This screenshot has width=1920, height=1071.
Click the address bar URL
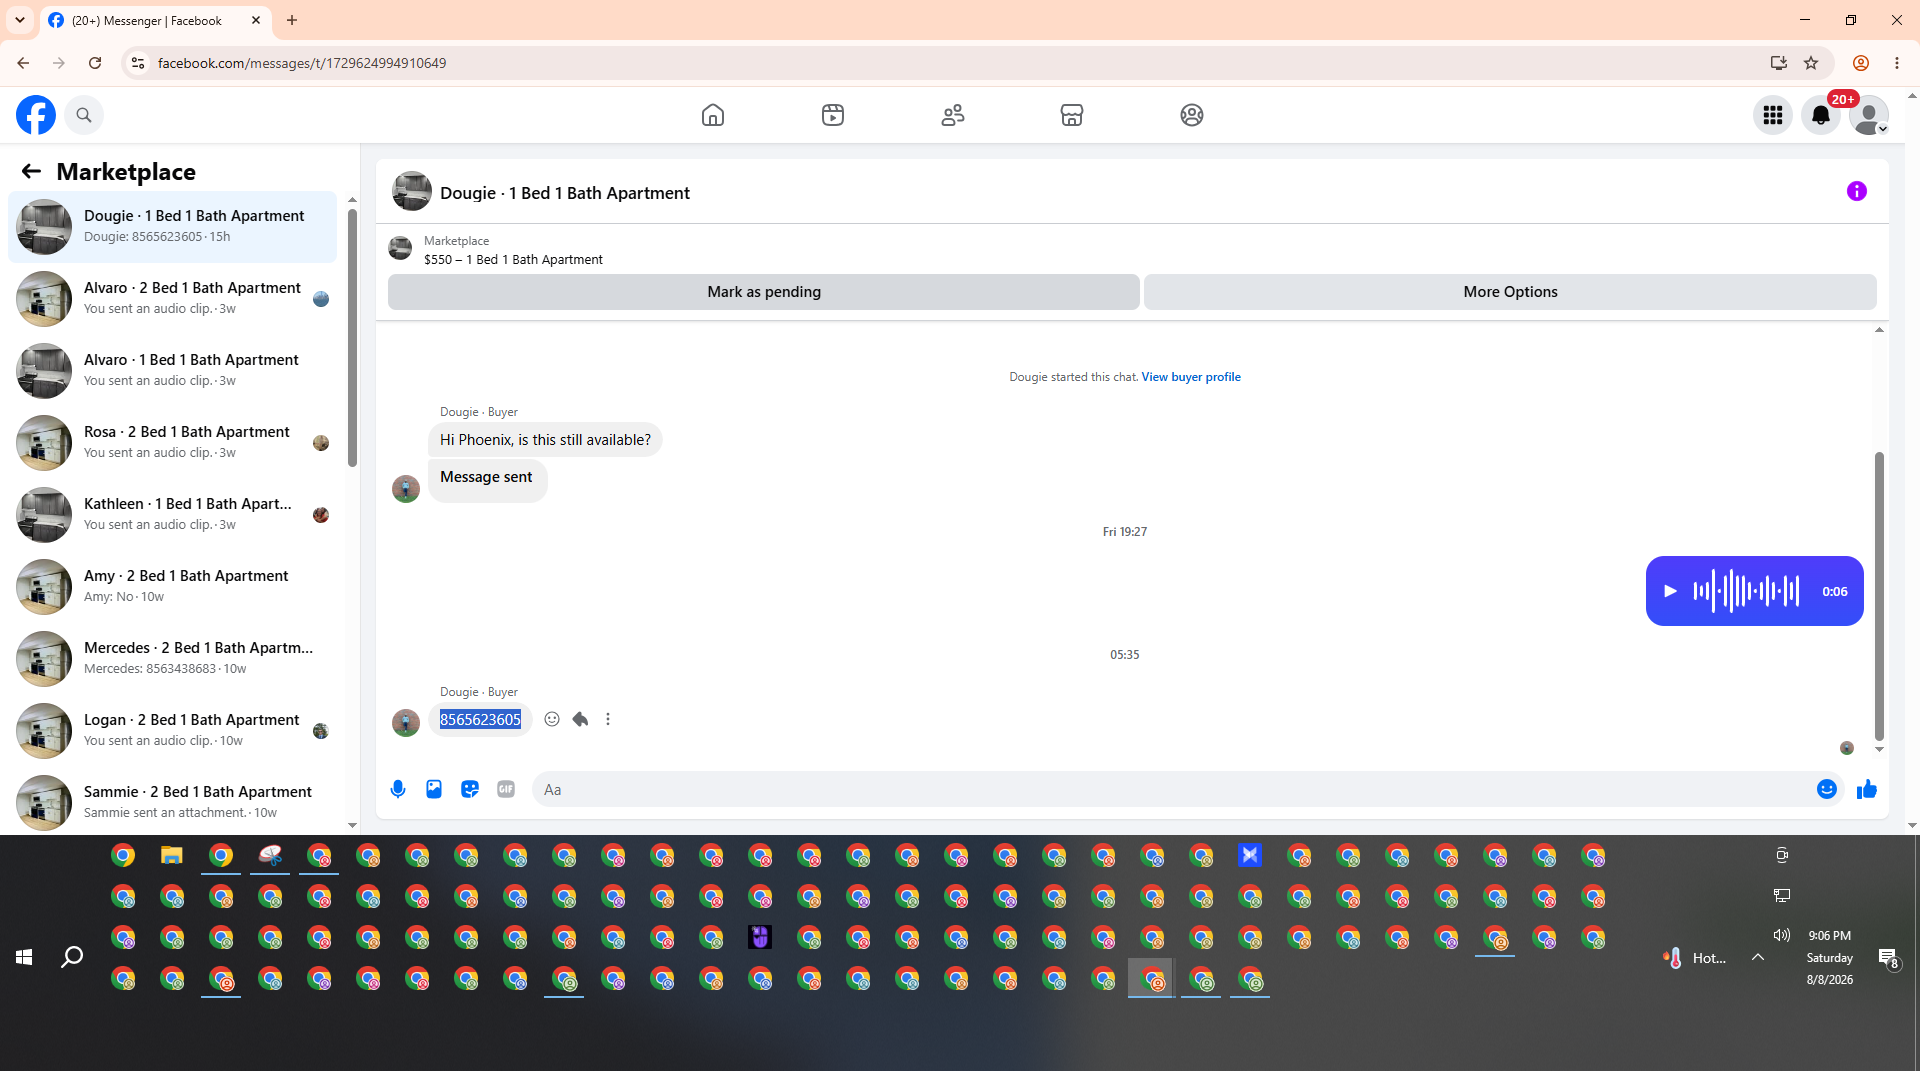(302, 63)
